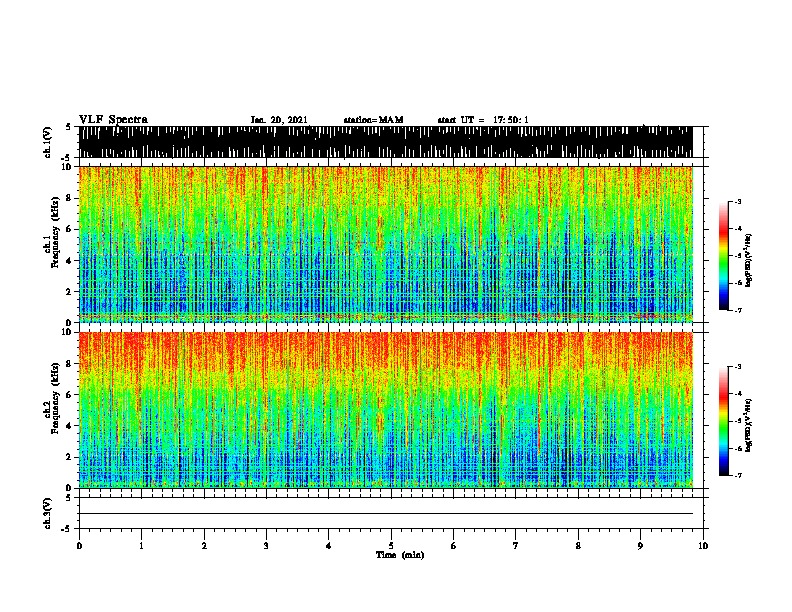Click the ch.2 color bar log(PSD) label
792x612 pixels.
point(749,425)
